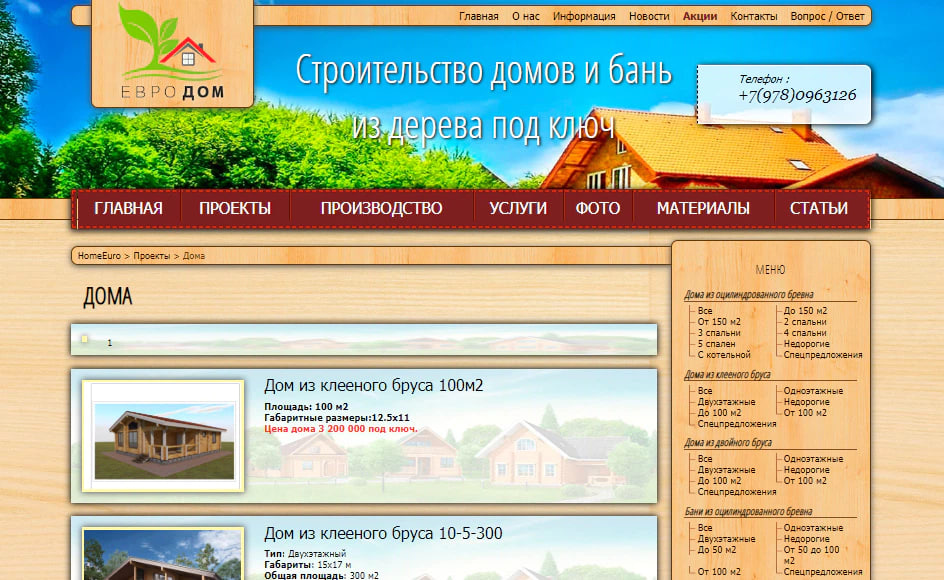Viewport: 944px width, 580px height.
Task: Select ГЛАВНАЯ in the red menu bar
Action: 128,208
